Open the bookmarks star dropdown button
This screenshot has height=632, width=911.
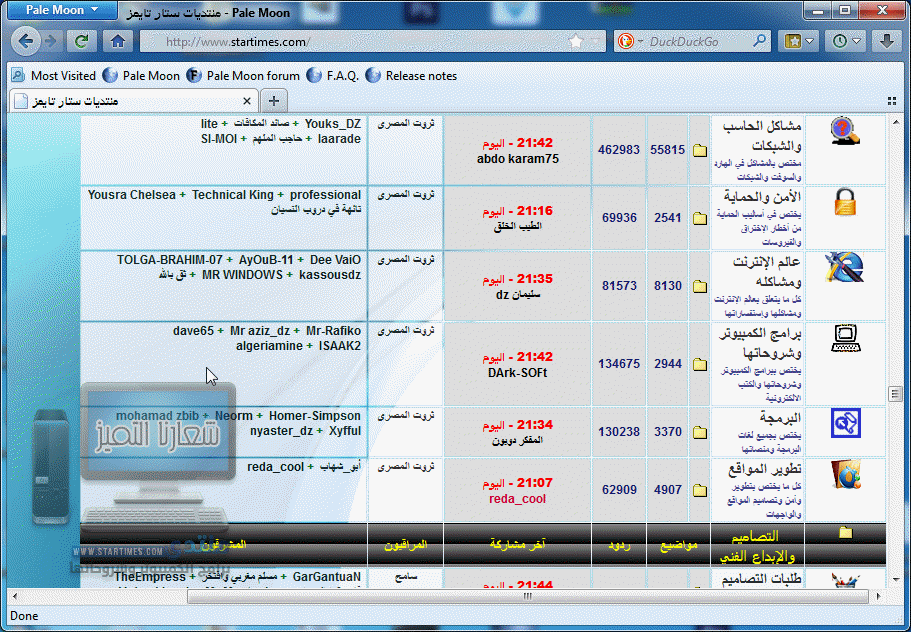tap(798, 41)
